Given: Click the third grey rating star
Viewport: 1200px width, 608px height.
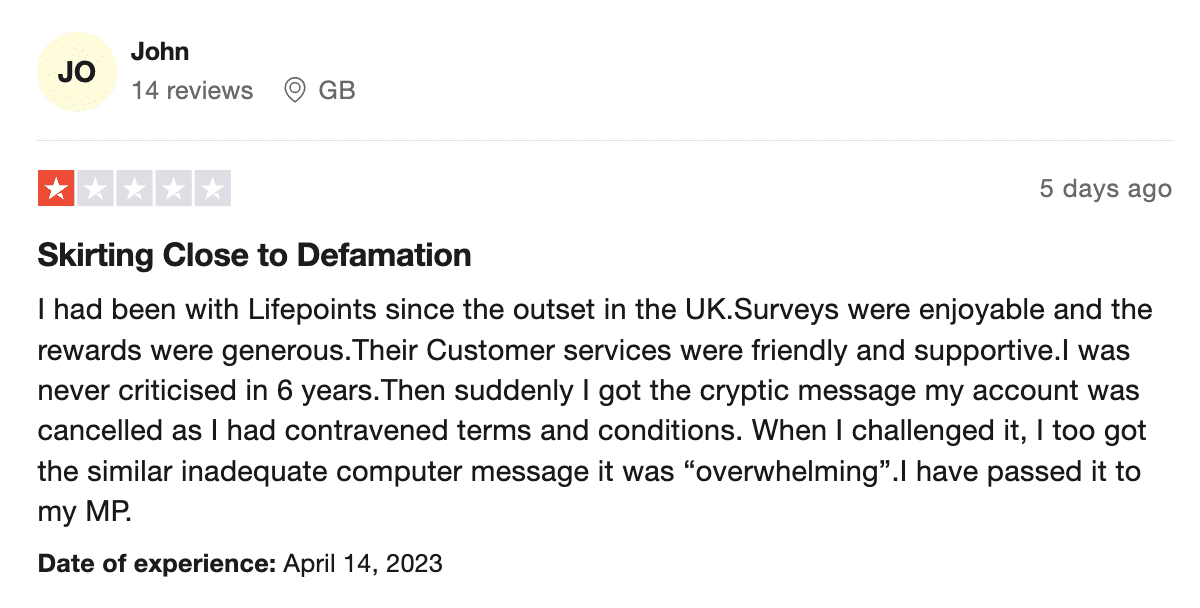Looking at the screenshot, I should (134, 188).
